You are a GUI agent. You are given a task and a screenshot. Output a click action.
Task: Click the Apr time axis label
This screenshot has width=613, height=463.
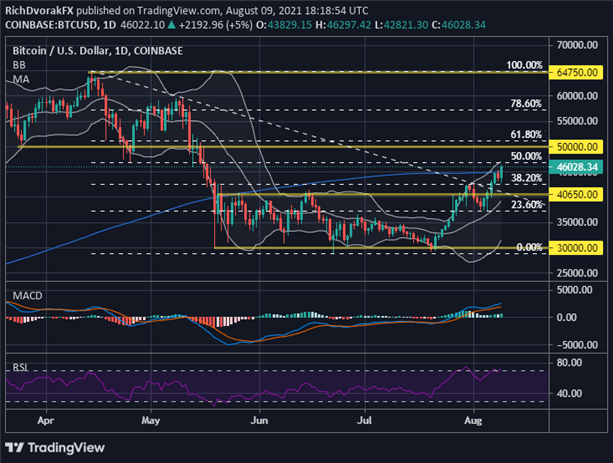point(46,421)
